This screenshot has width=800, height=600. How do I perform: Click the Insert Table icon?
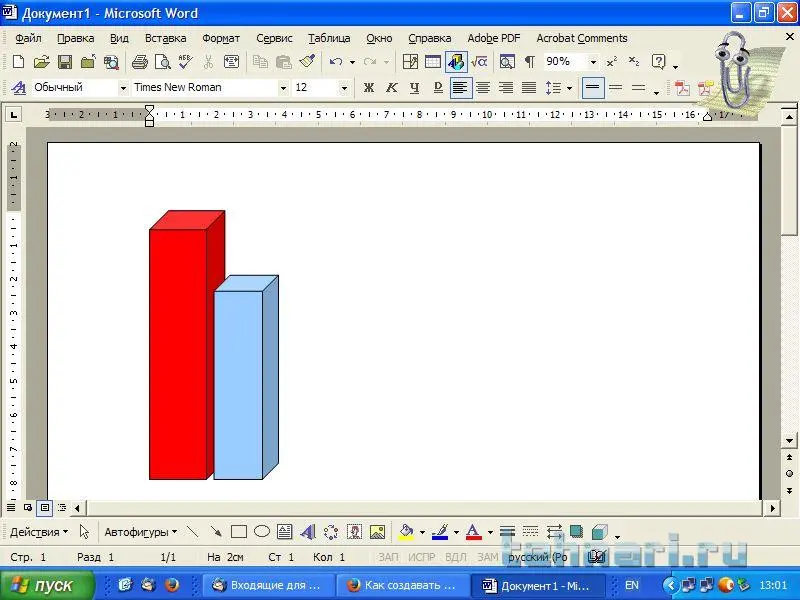(433, 62)
